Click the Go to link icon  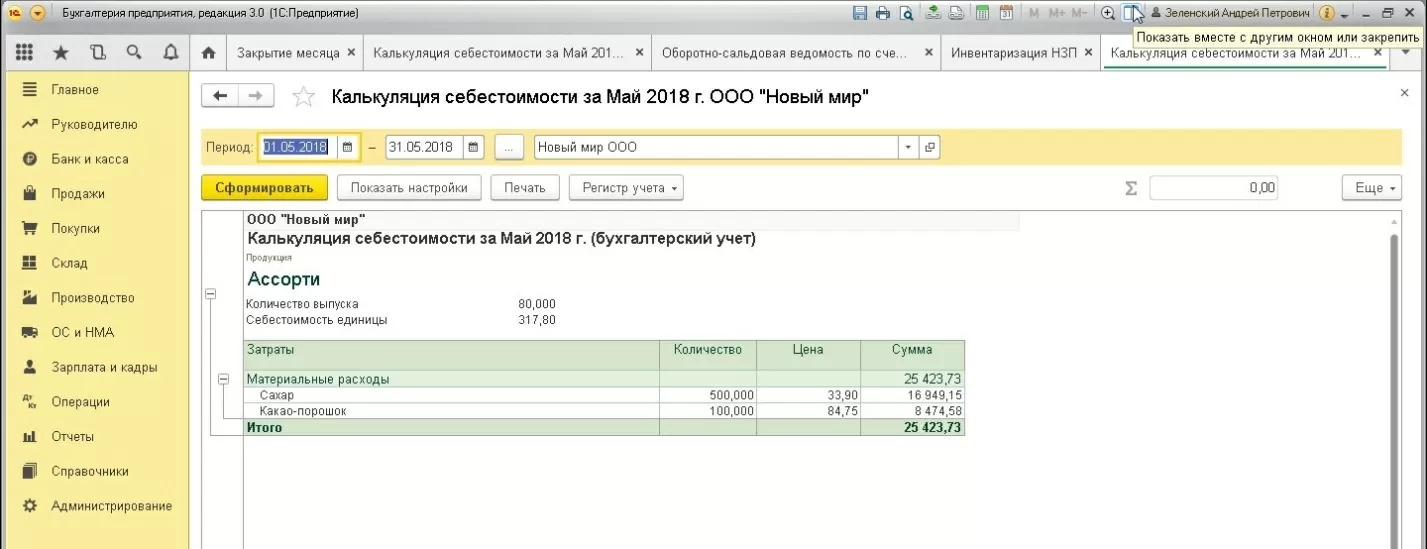[x=956, y=13]
